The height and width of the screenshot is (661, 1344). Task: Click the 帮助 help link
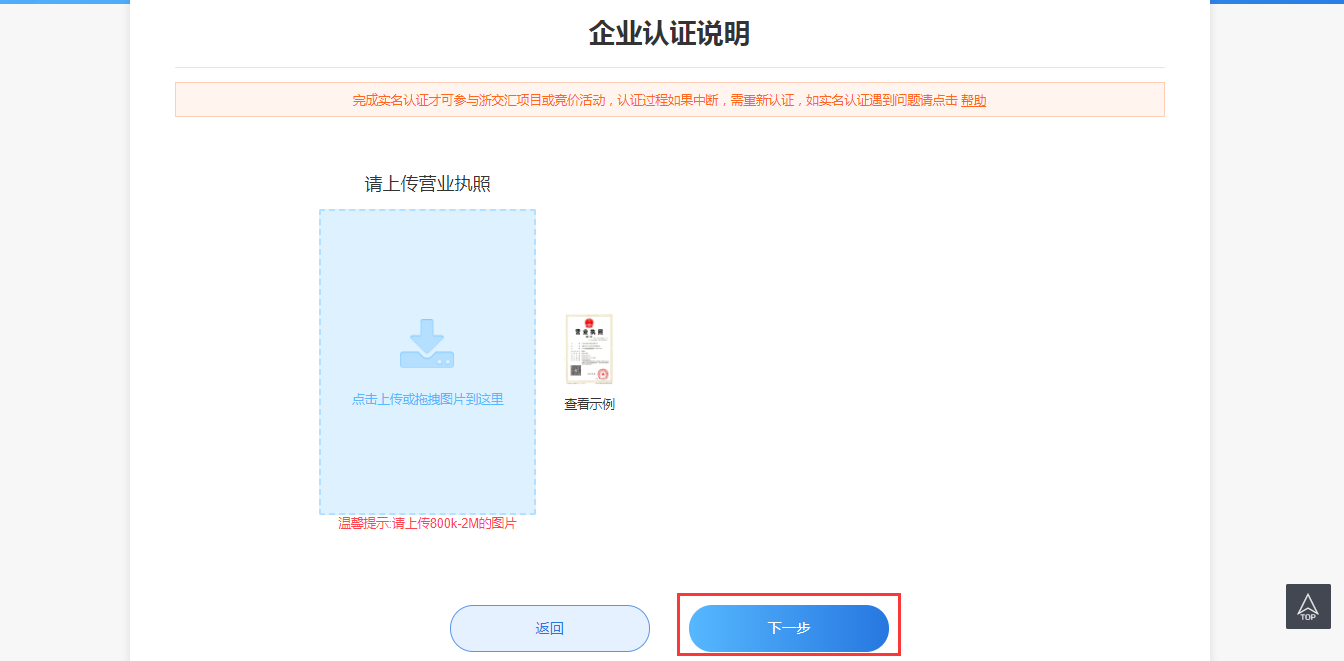coord(973,100)
